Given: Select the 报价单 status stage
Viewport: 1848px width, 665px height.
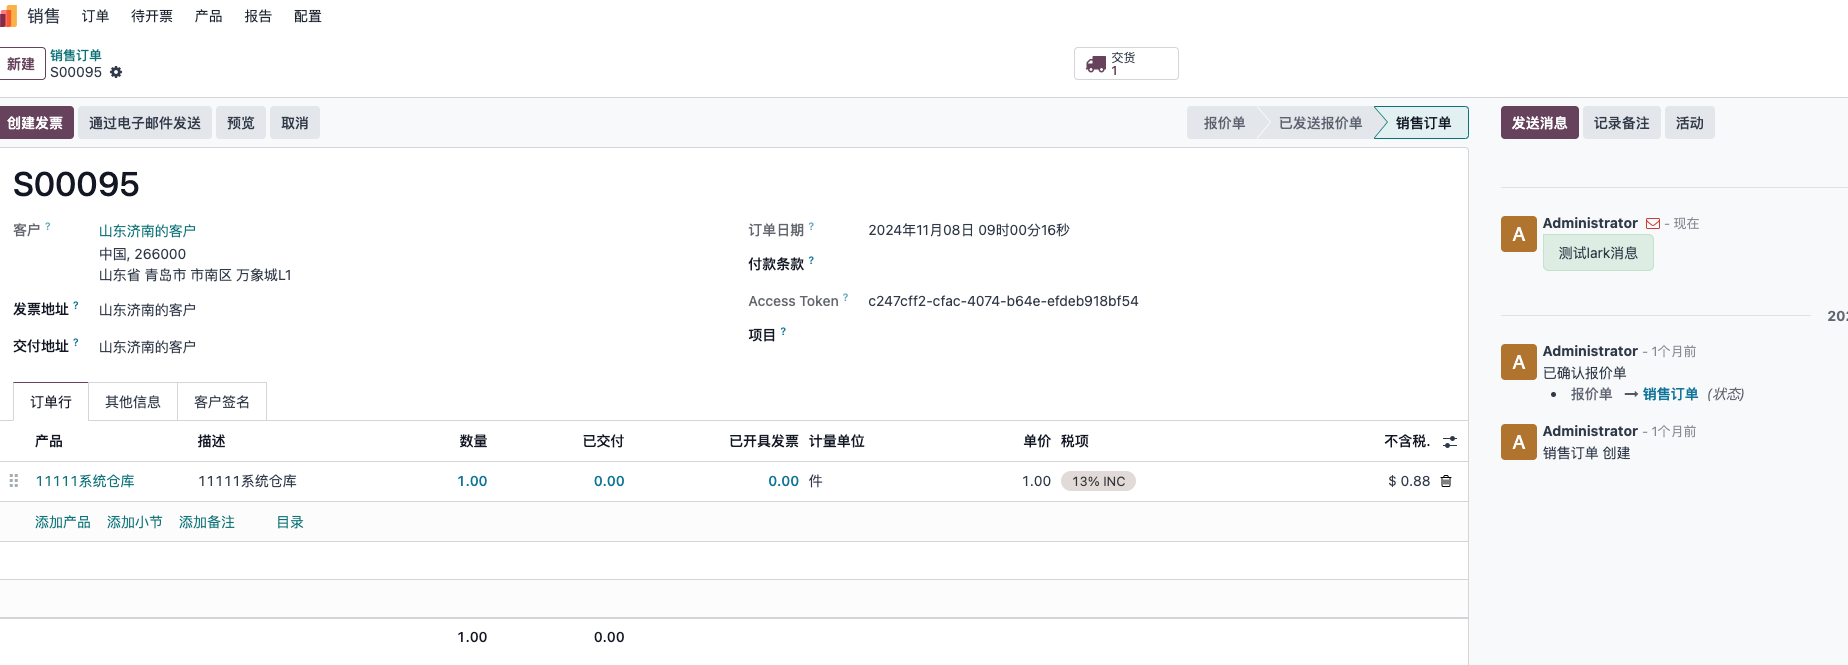Looking at the screenshot, I should tap(1224, 123).
